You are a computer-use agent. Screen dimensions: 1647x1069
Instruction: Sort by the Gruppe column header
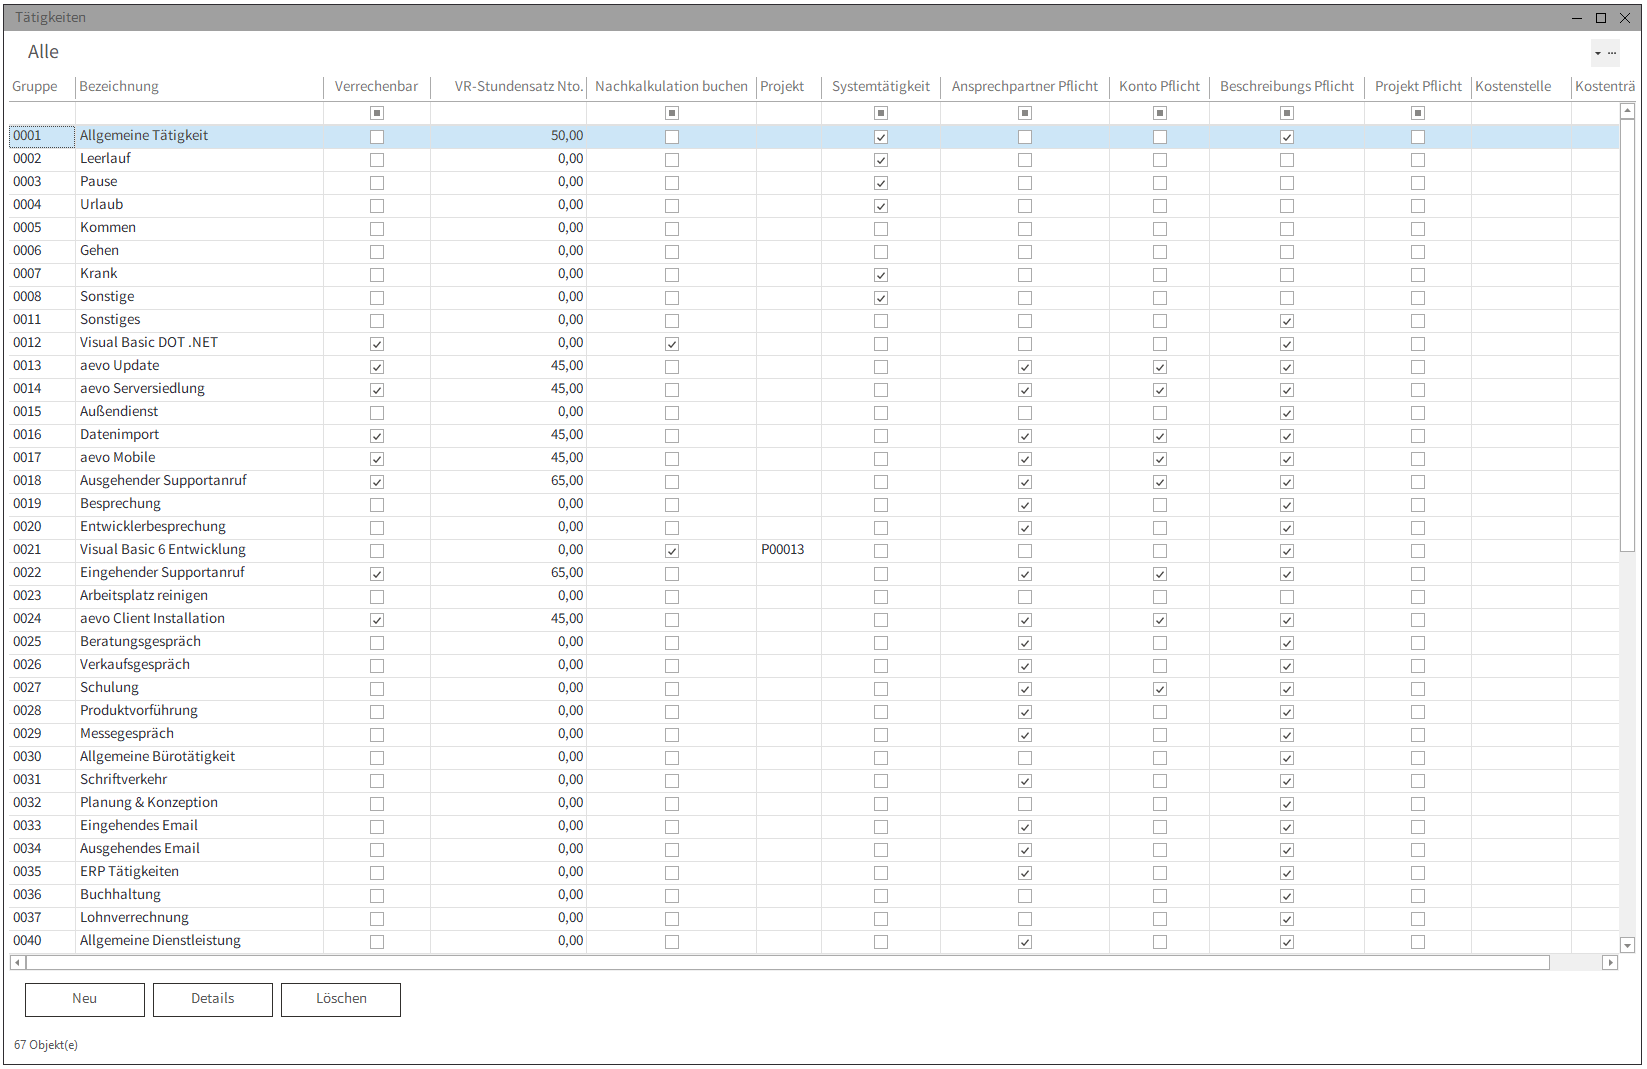[42, 87]
